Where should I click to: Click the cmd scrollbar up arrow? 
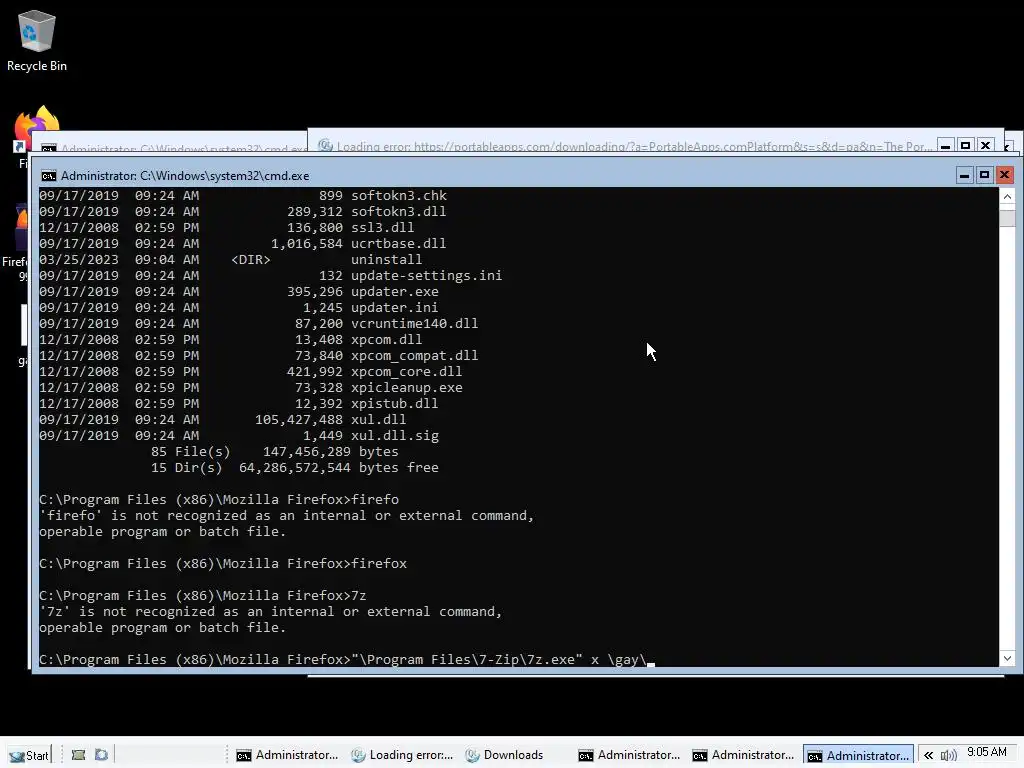tap(1007, 197)
